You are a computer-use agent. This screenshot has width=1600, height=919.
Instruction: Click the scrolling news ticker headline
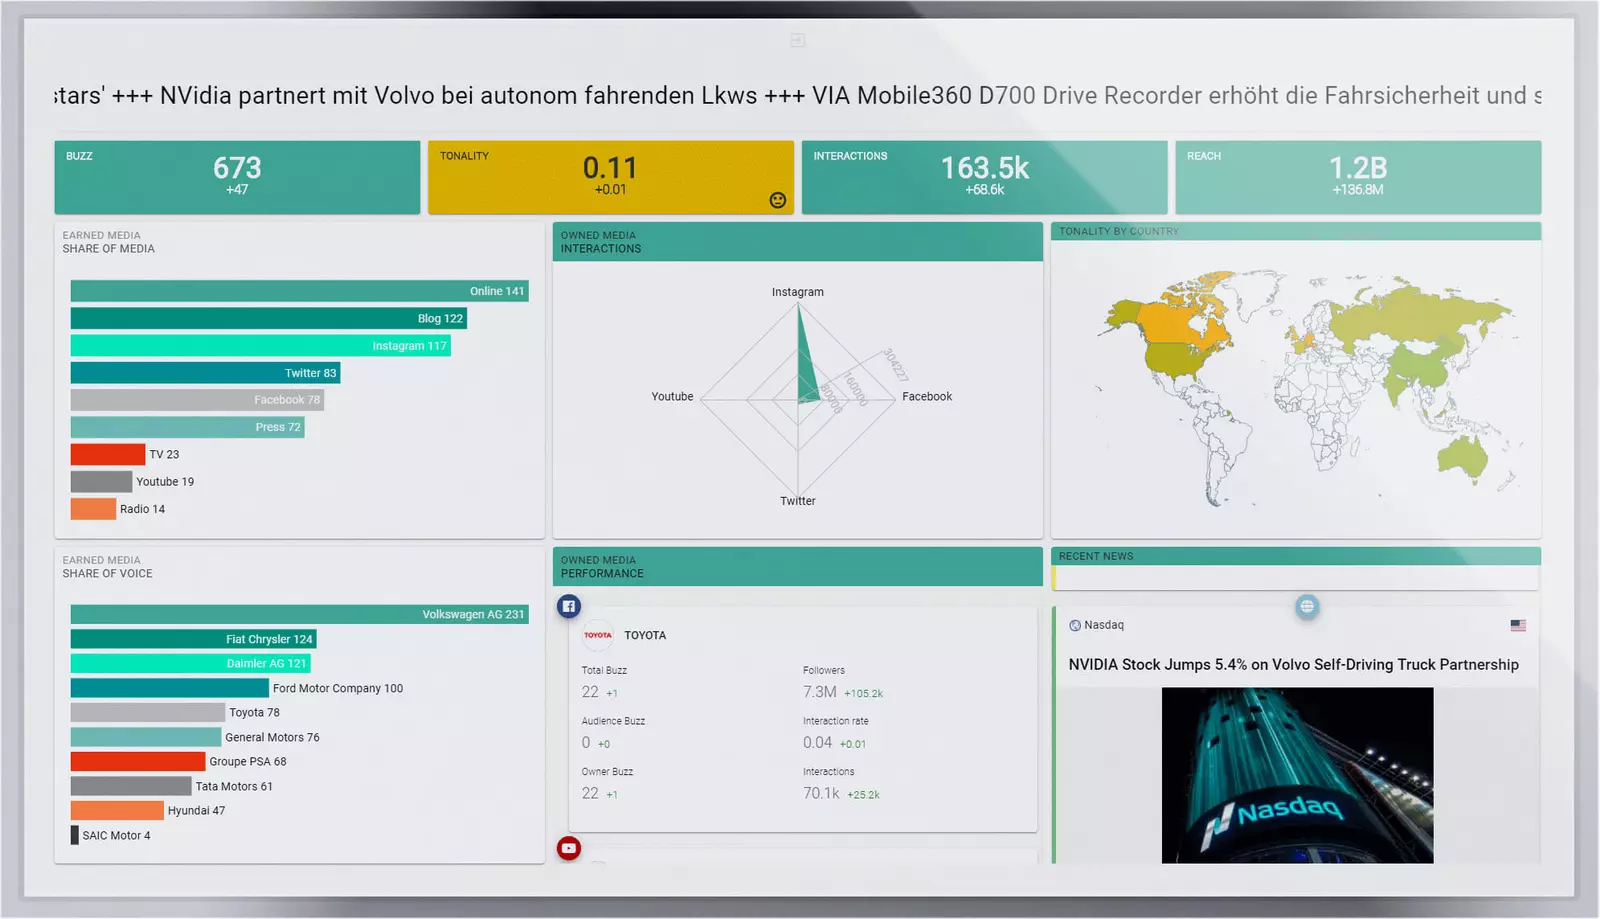[798, 96]
